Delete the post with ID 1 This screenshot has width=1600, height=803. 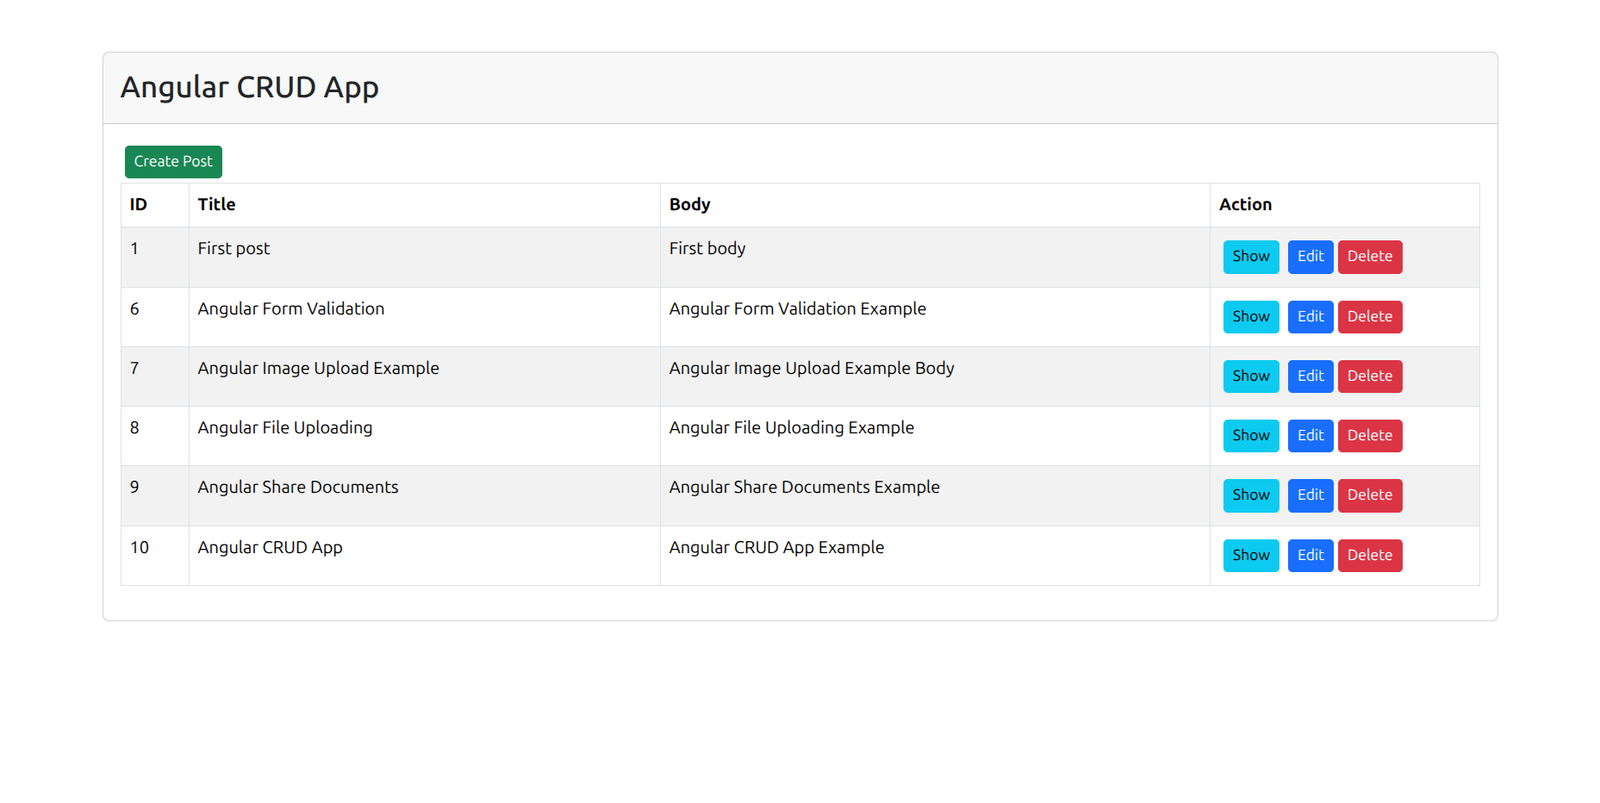point(1369,257)
